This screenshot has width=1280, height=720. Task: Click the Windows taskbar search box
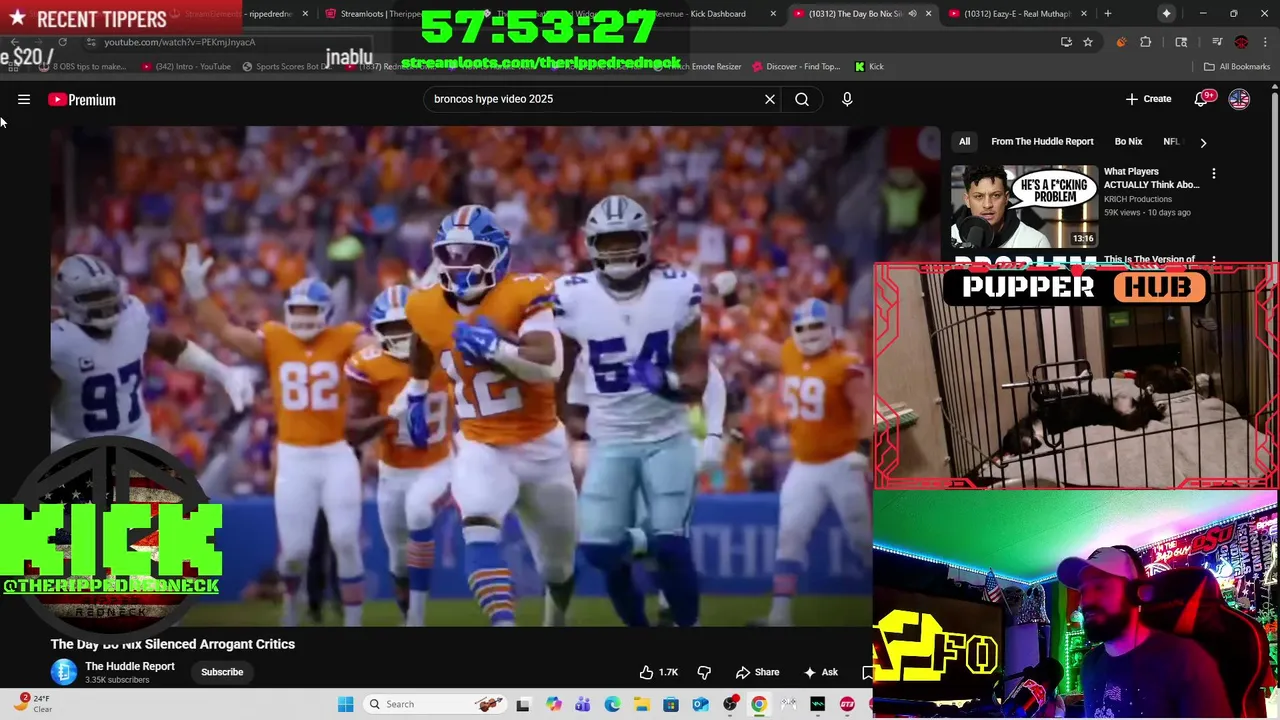[437, 704]
